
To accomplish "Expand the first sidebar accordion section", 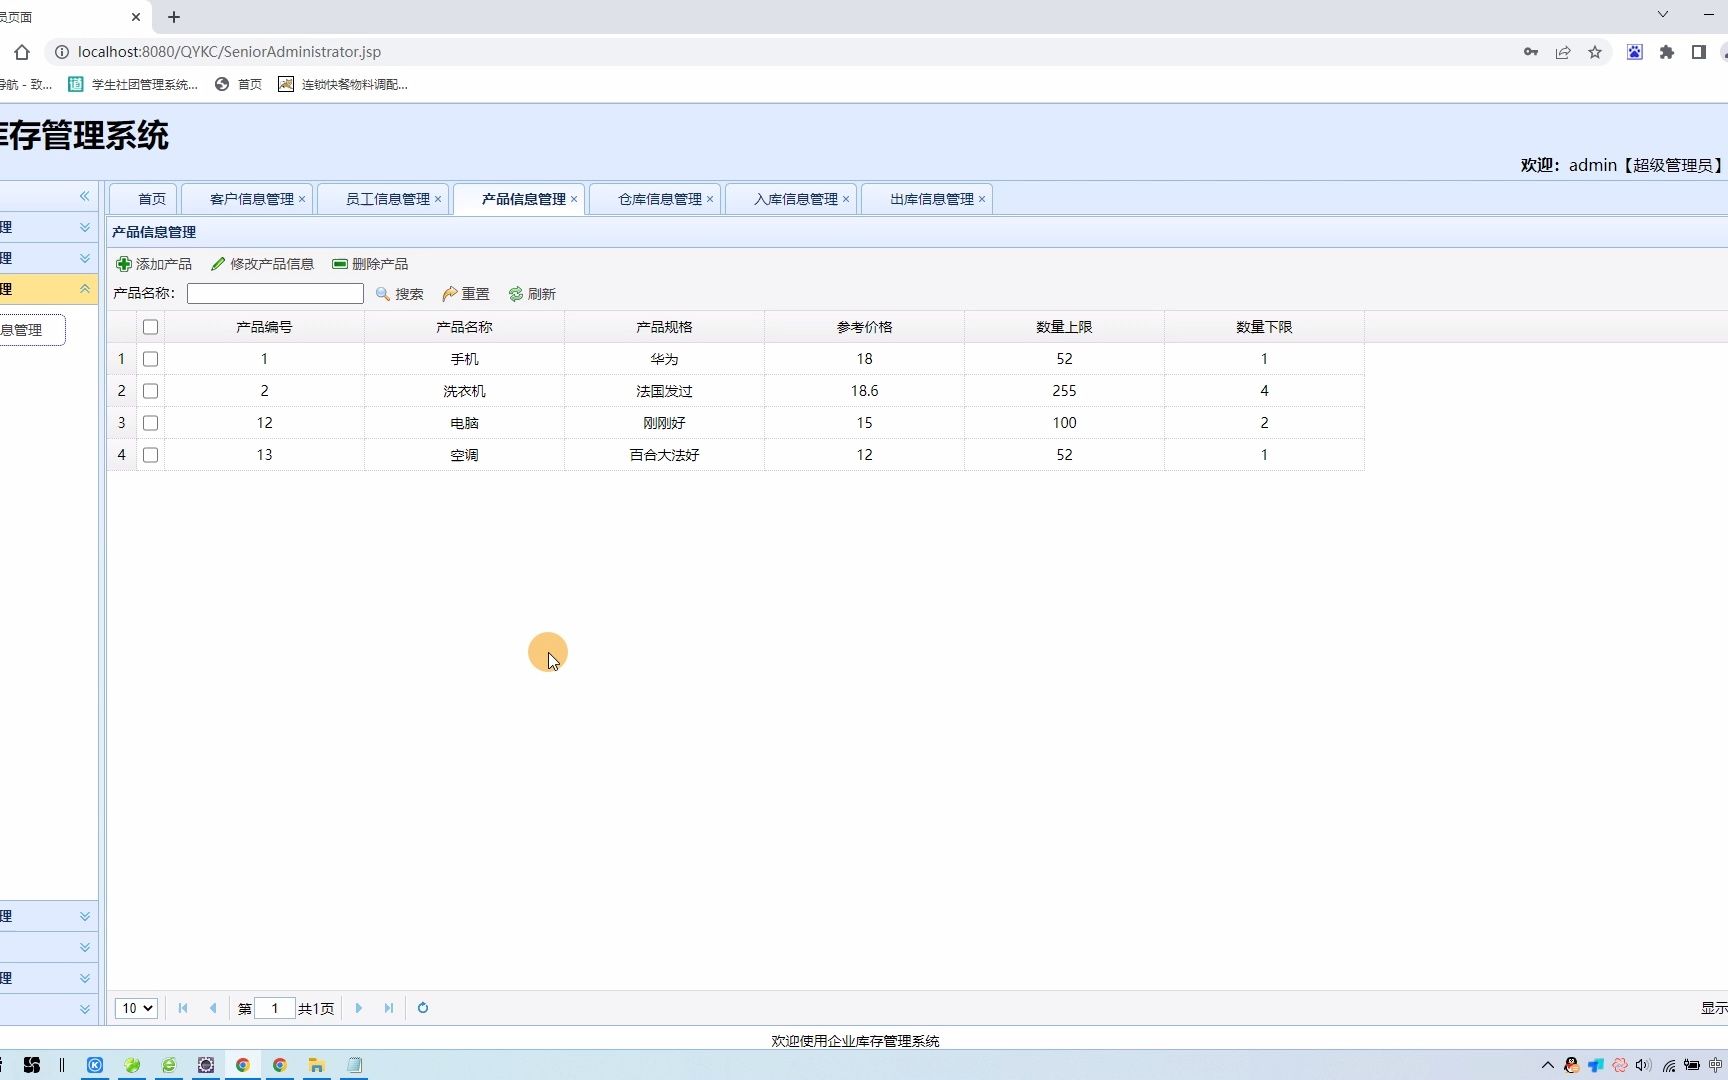I will [85, 228].
